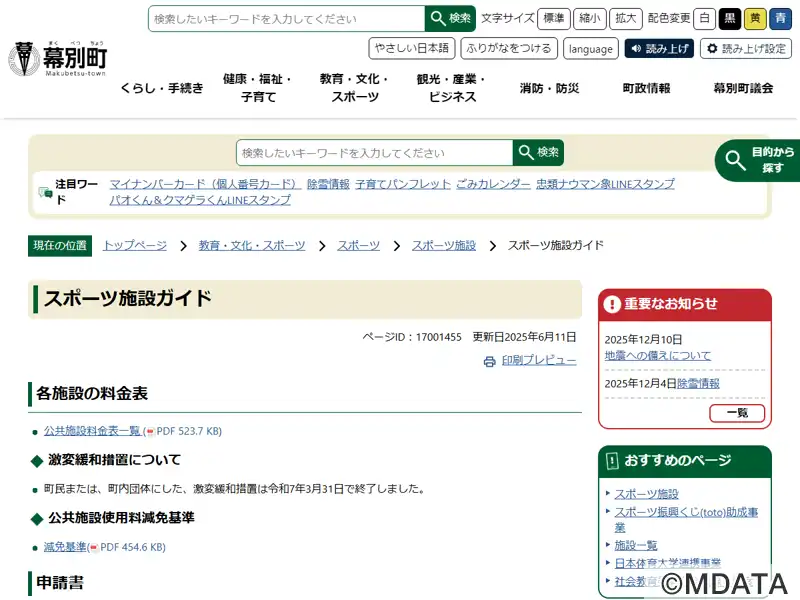
Task: Open パオくん&クマゲラくんLINEスタンプ link
Action: (200, 200)
